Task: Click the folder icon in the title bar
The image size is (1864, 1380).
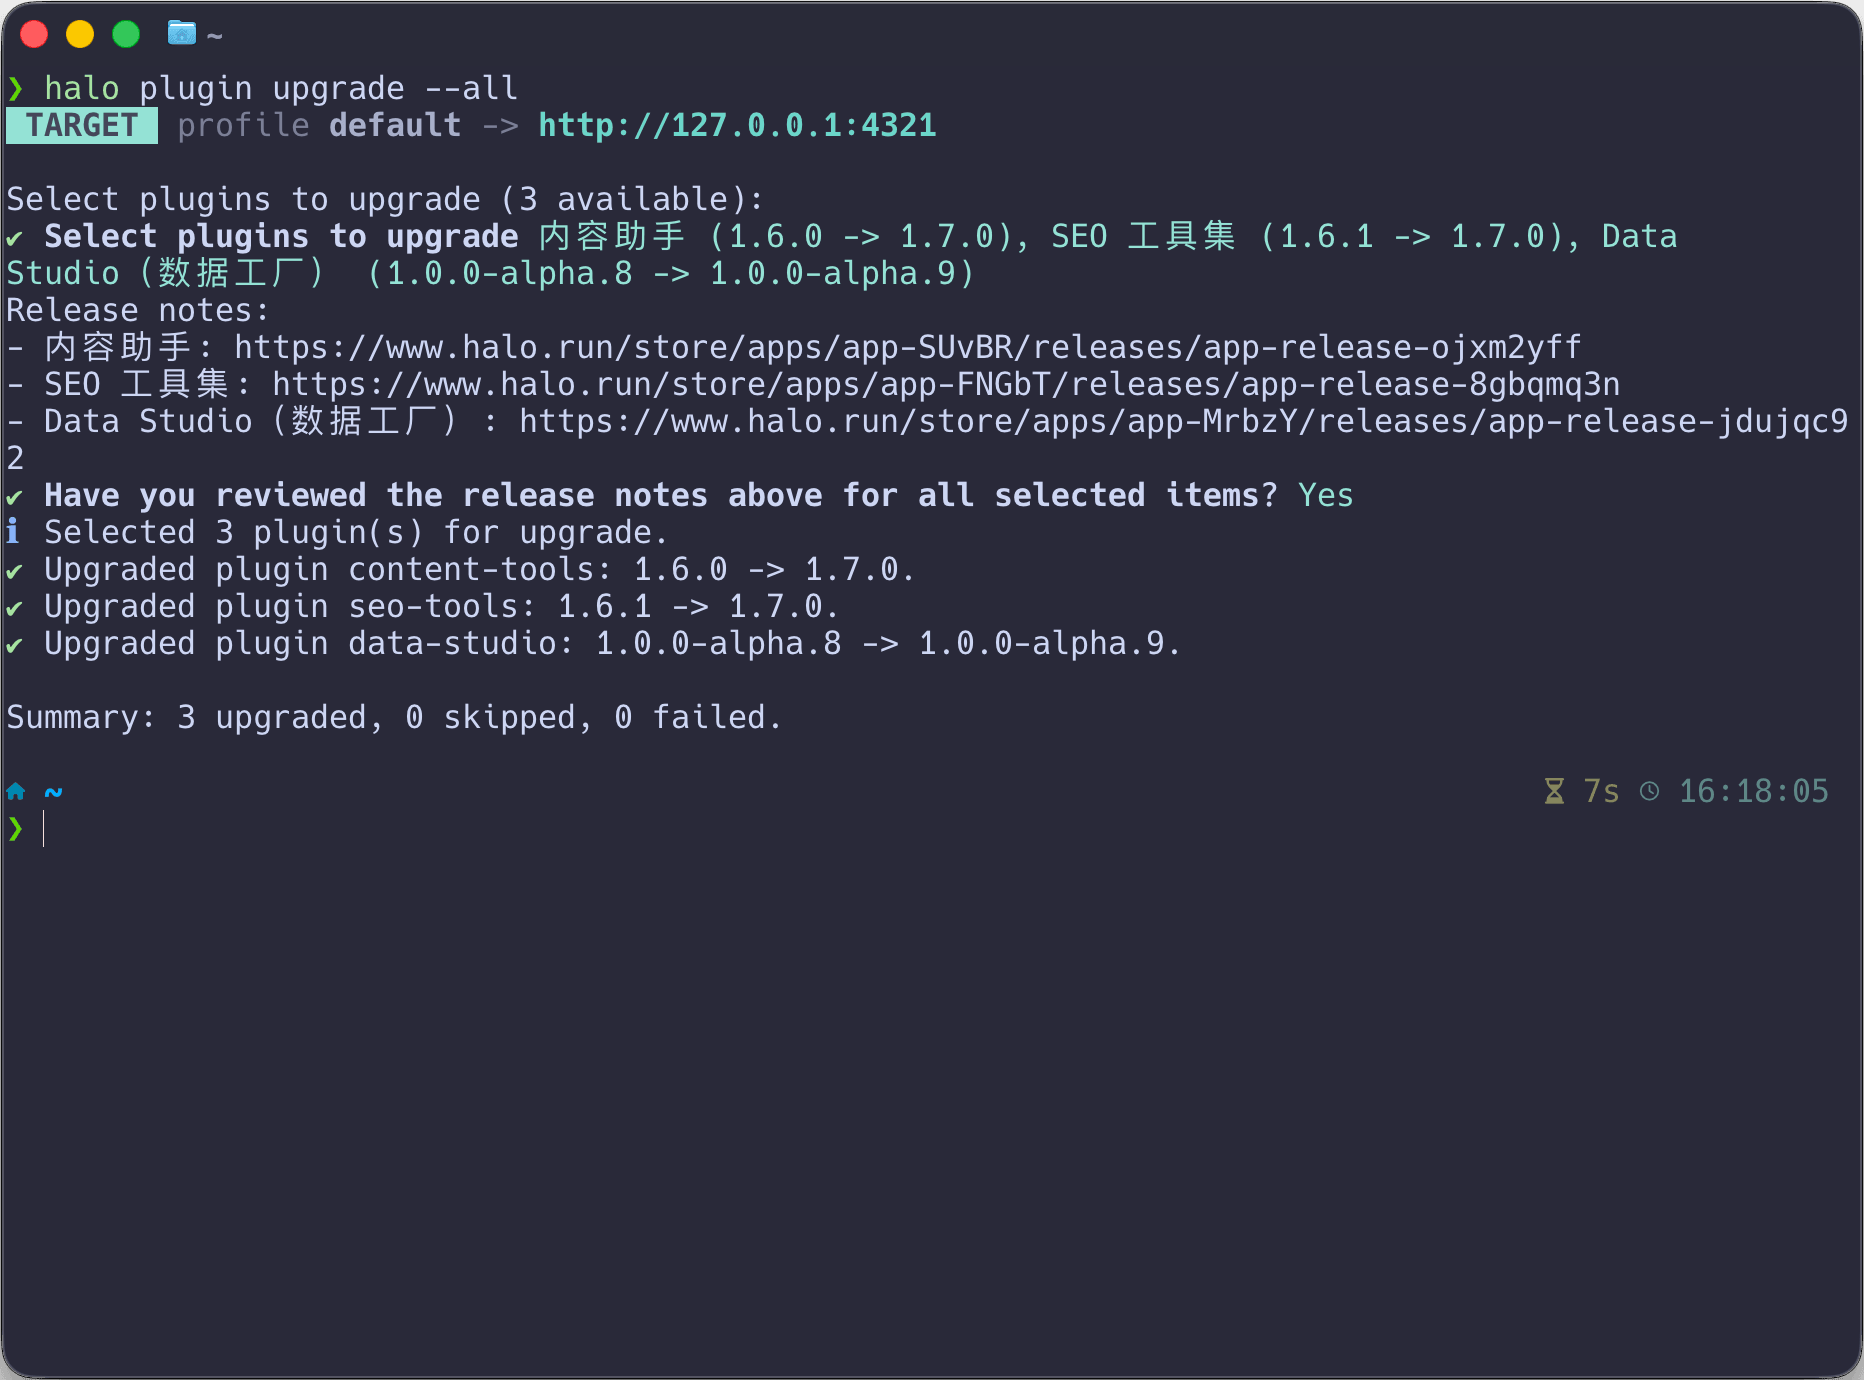Action: pos(181,33)
